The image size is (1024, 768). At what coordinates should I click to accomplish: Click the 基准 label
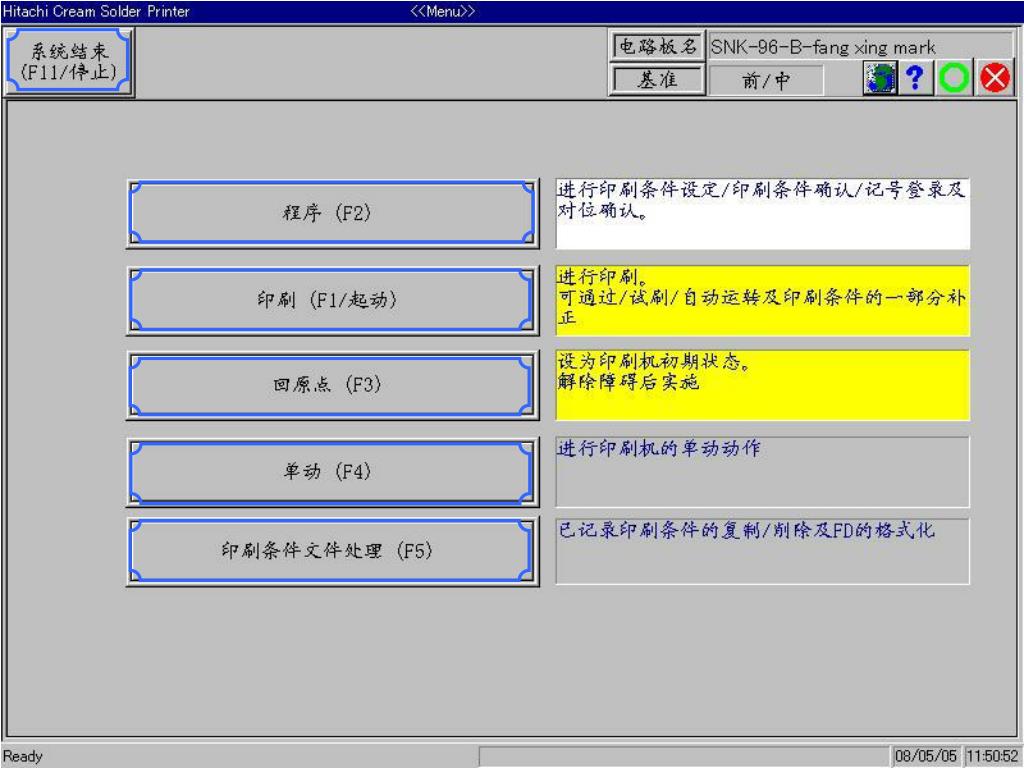tap(657, 80)
